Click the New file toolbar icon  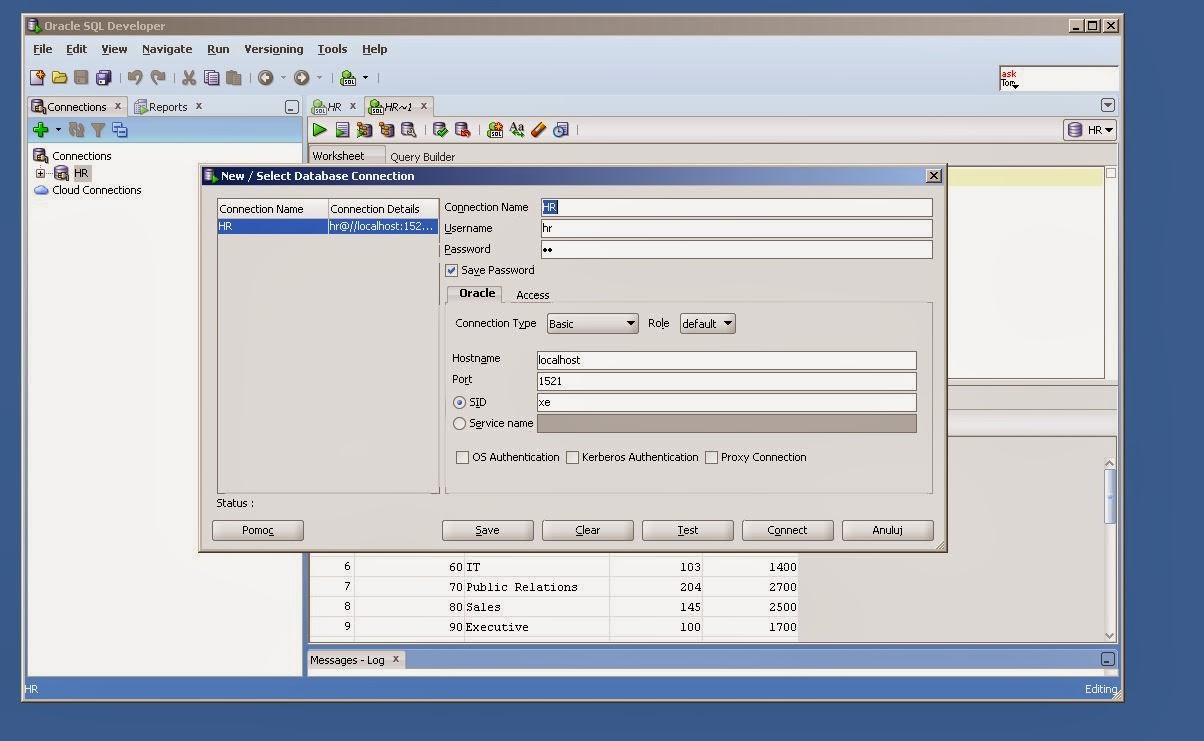pyautogui.click(x=38, y=78)
